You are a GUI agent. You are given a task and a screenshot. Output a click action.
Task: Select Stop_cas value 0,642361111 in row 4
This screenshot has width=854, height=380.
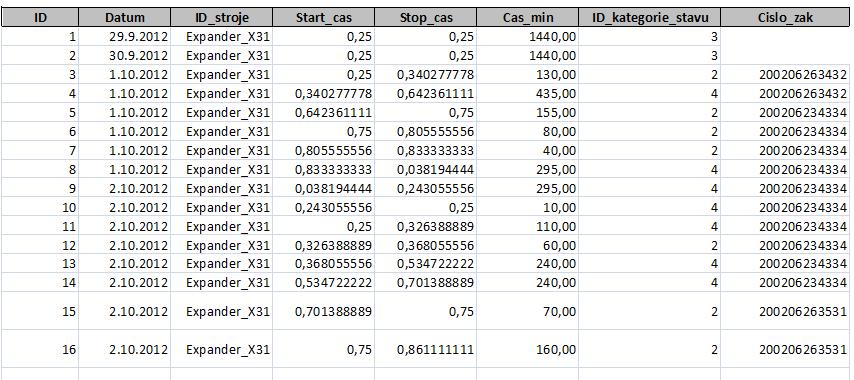[x=425, y=94]
